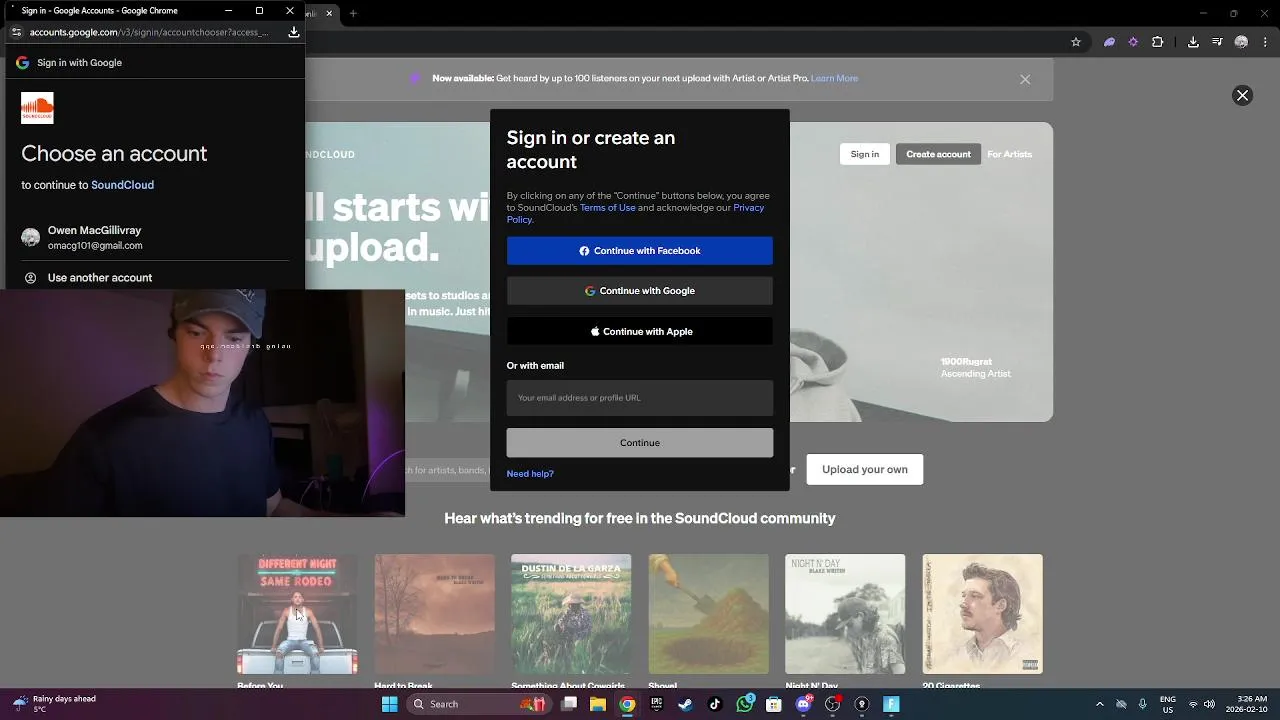The height and width of the screenshot is (720, 1280).
Task: Open the Need help? link
Action: (530, 474)
